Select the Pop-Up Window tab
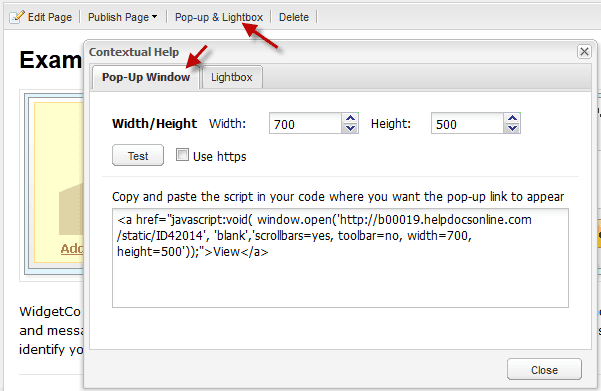 click(x=146, y=77)
